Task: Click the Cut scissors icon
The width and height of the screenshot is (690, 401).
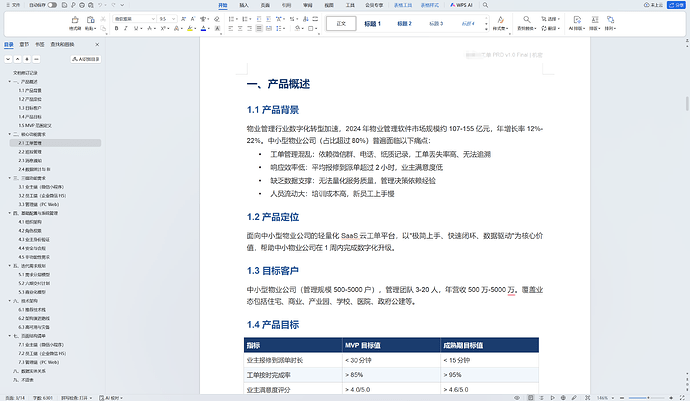Action: pyautogui.click(x=103, y=19)
